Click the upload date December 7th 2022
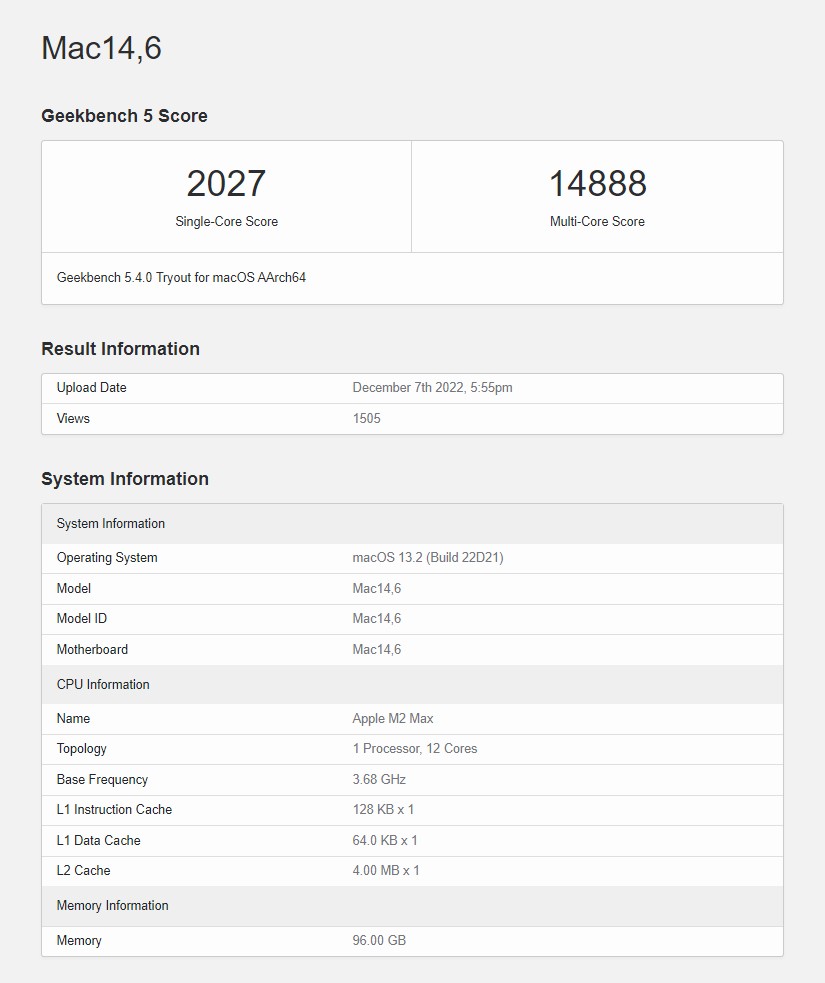Image resolution: width=825 pixels, height=983 pixels. click(432, 388)
